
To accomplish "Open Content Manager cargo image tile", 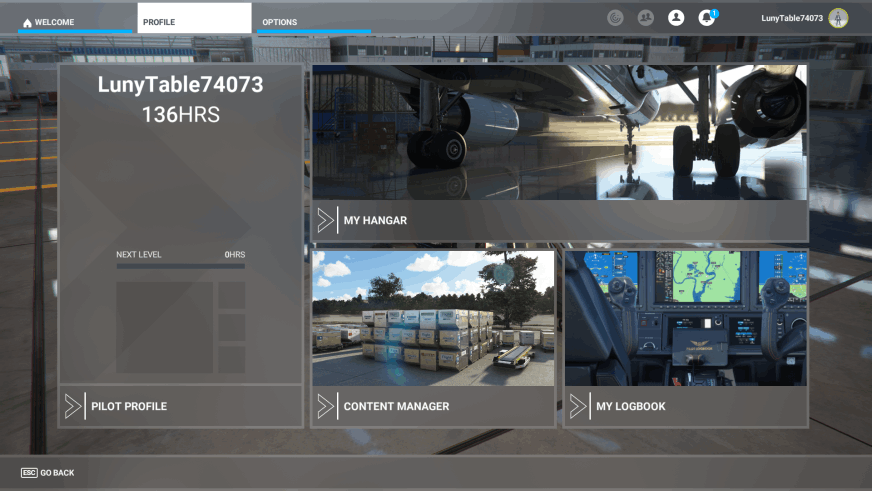I will (x=433, y=318).
